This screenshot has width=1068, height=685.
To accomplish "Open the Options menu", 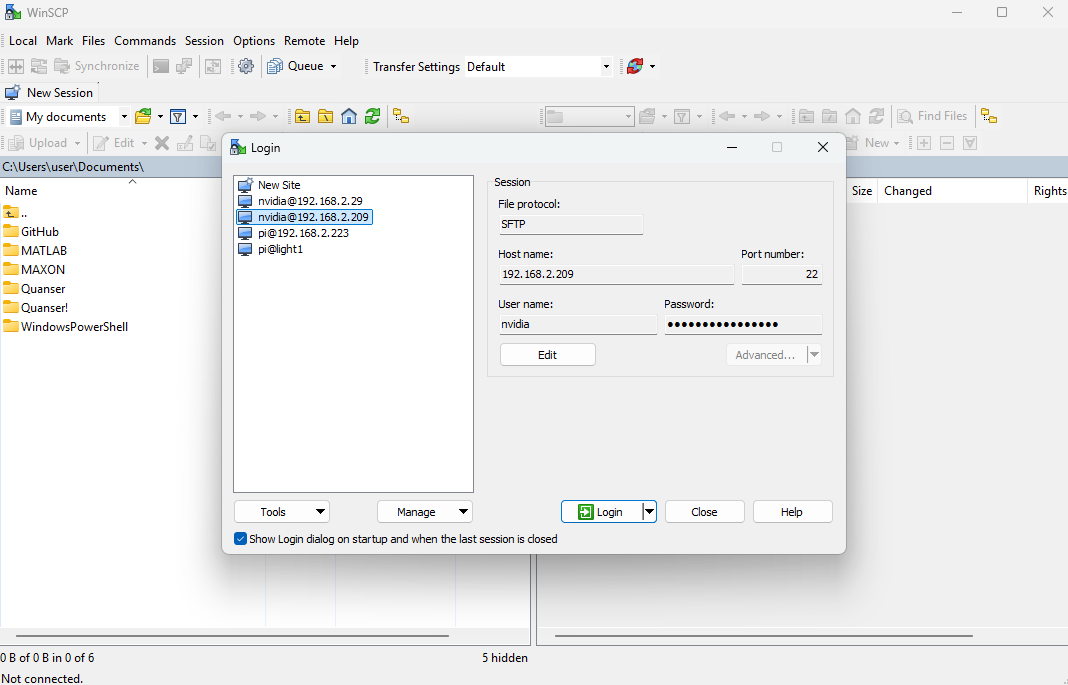I will pyautogui.click(x=254, y=41).
